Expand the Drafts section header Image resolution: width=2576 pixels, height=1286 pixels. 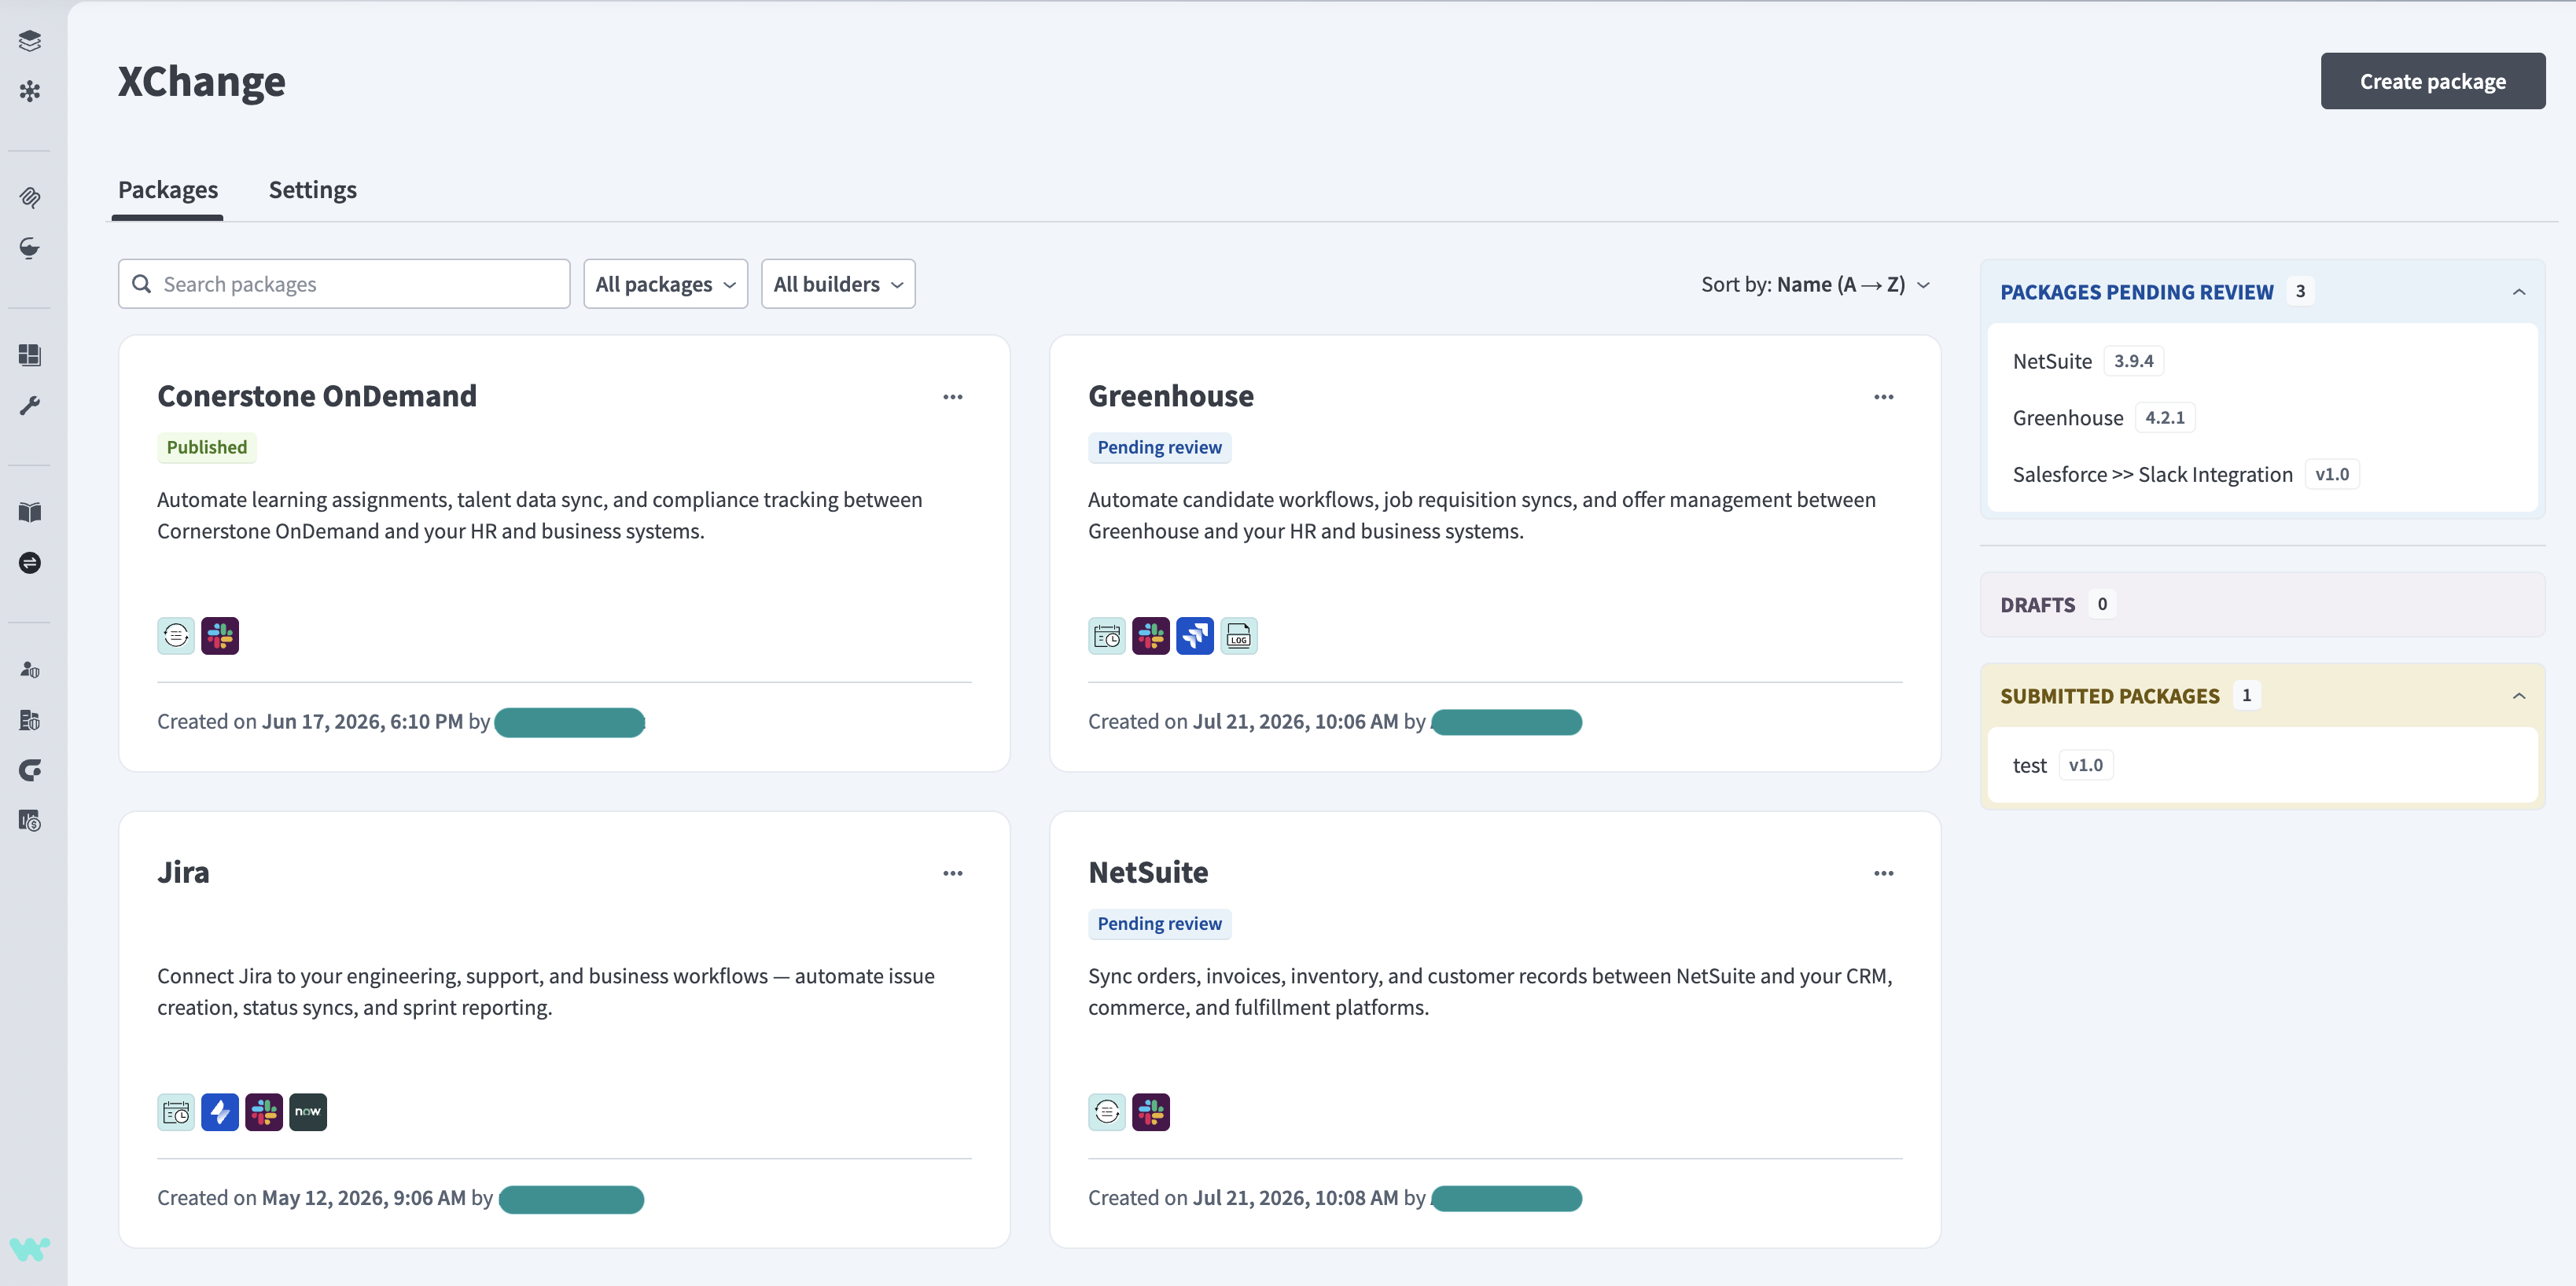point(2262,604)
